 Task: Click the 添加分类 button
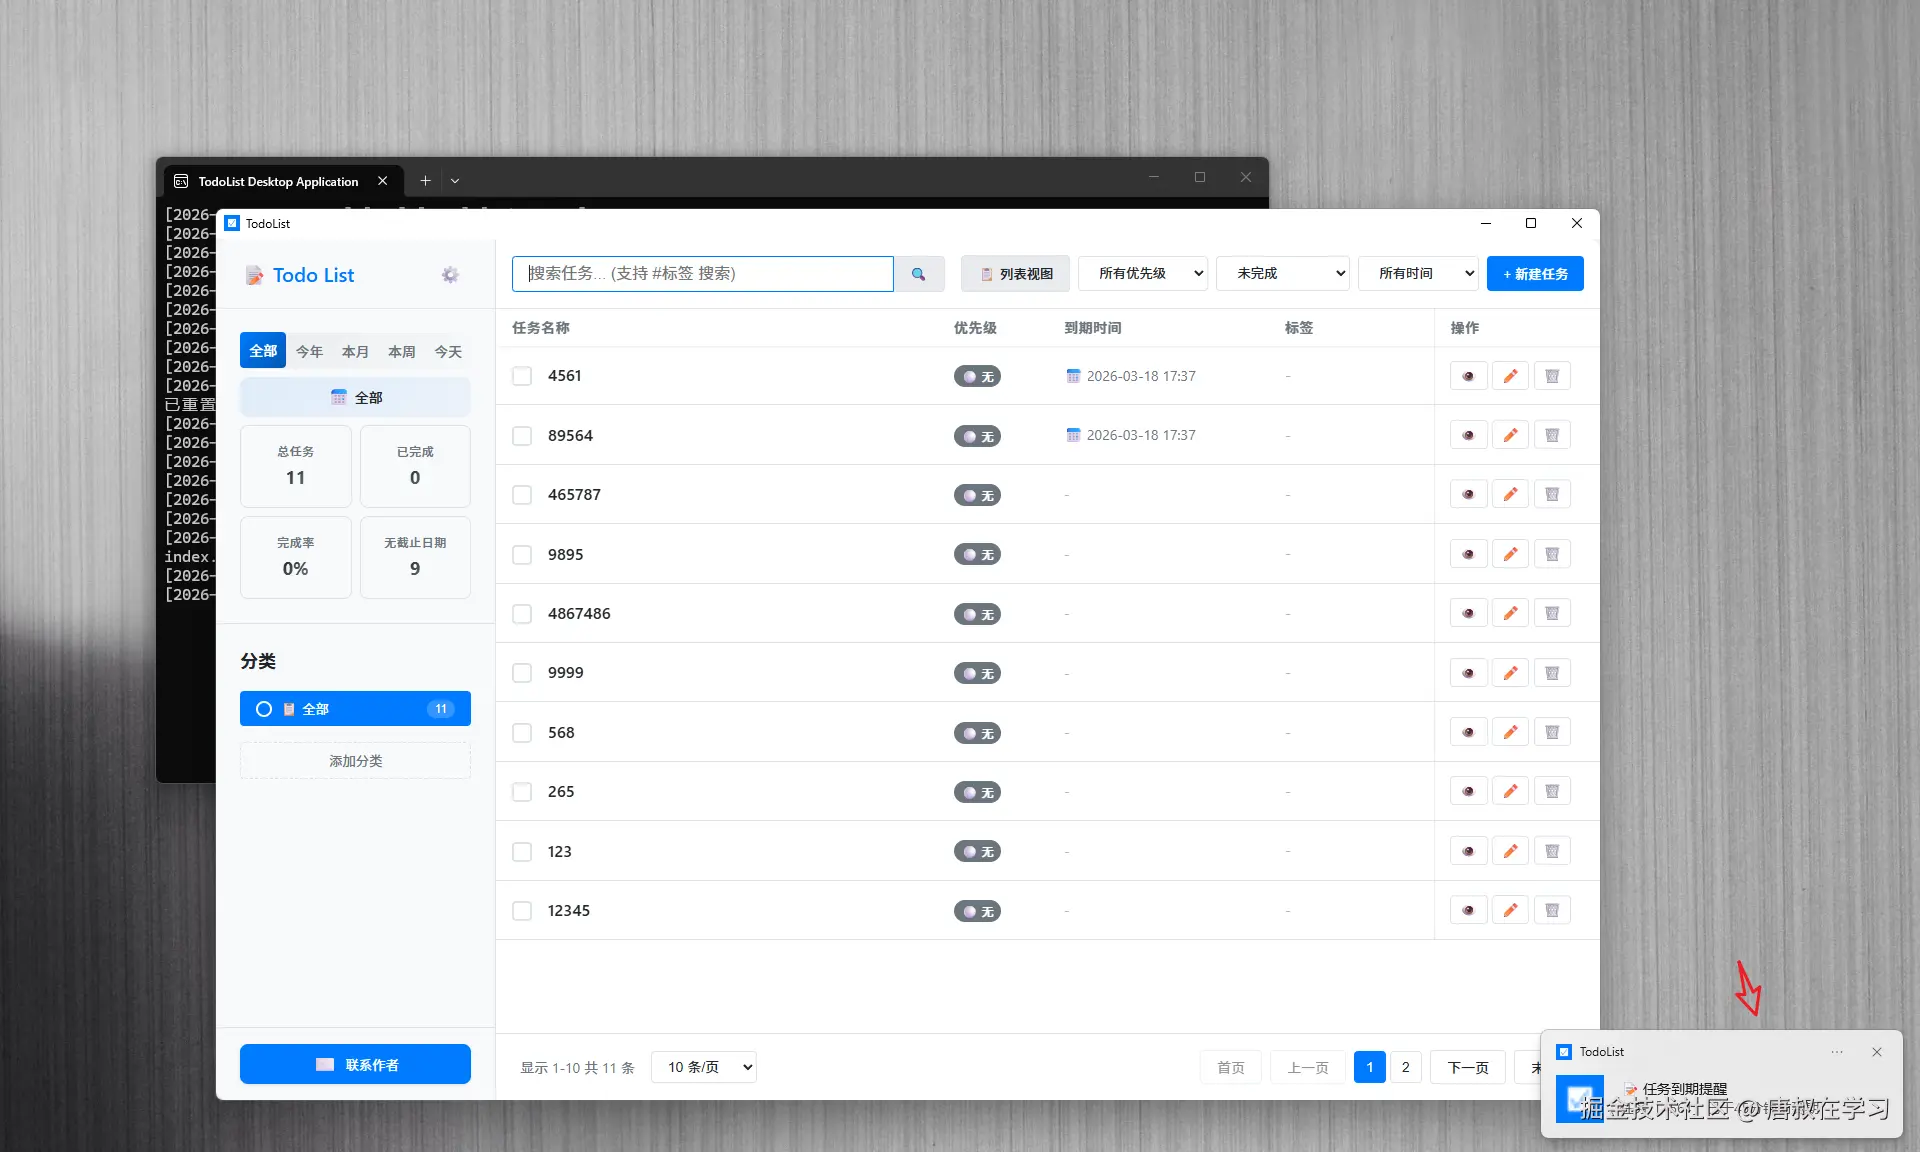(355, 761)
